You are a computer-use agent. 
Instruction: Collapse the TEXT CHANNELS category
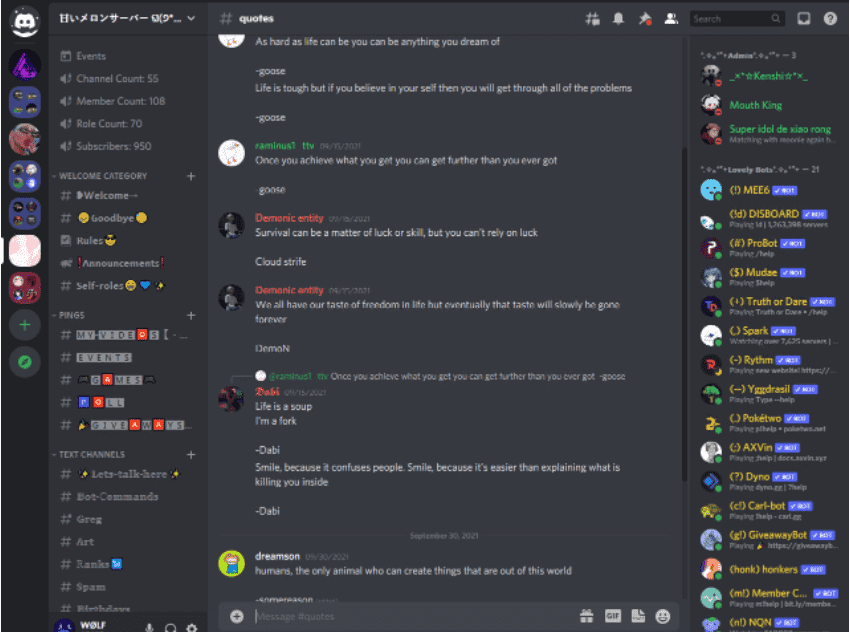click(x=89, y=454)
